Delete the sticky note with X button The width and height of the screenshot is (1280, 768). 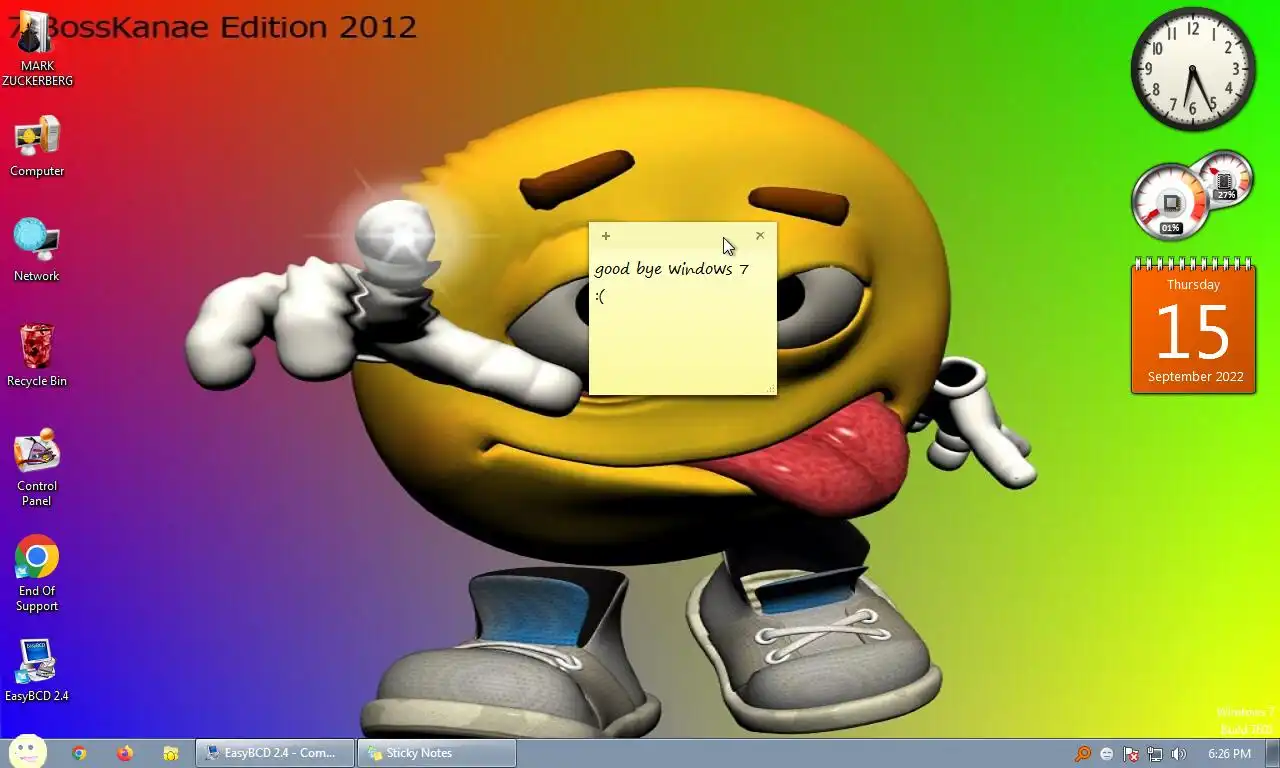click(x=760, y=236)
